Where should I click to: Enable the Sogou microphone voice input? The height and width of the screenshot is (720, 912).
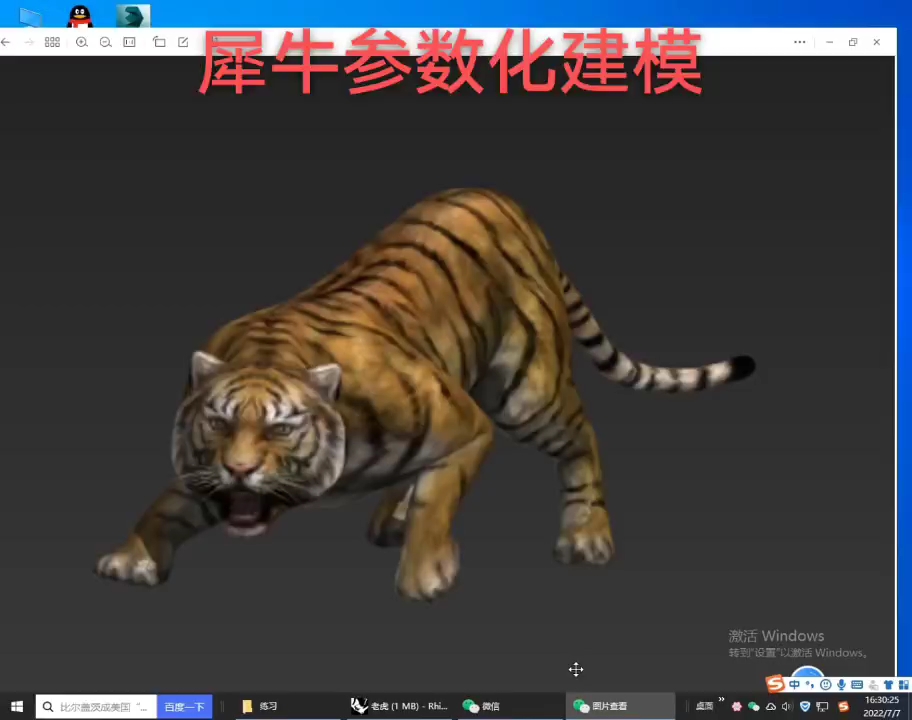841,684
